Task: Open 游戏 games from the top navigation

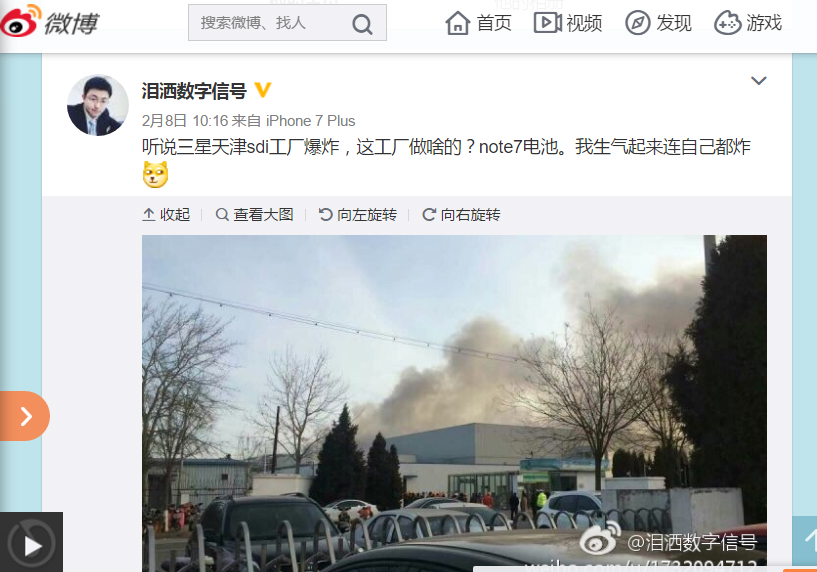Action: [748, 23]
